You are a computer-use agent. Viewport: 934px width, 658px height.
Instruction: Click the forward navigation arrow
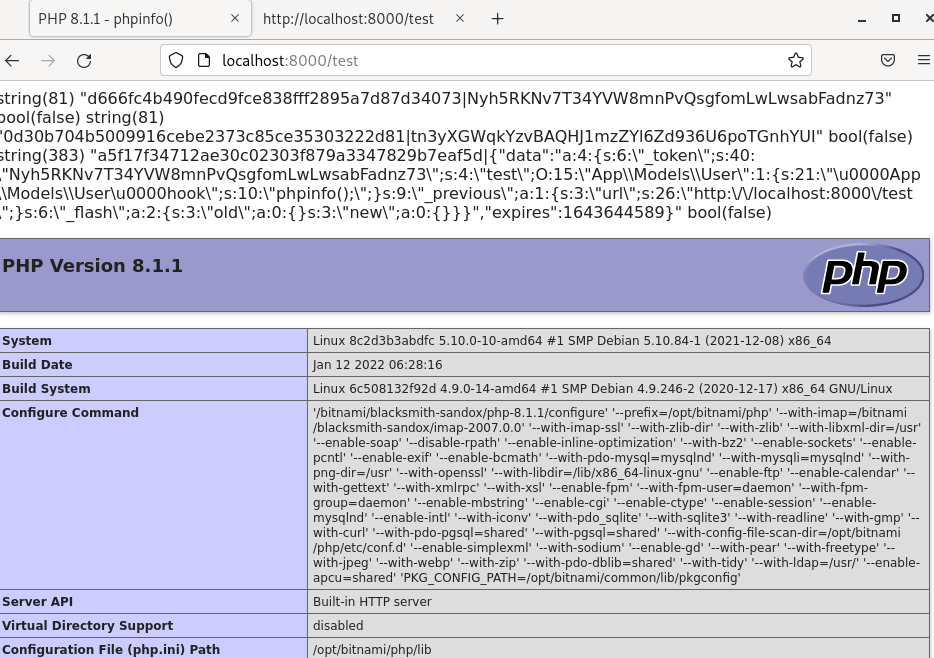[x=48, y=60]
